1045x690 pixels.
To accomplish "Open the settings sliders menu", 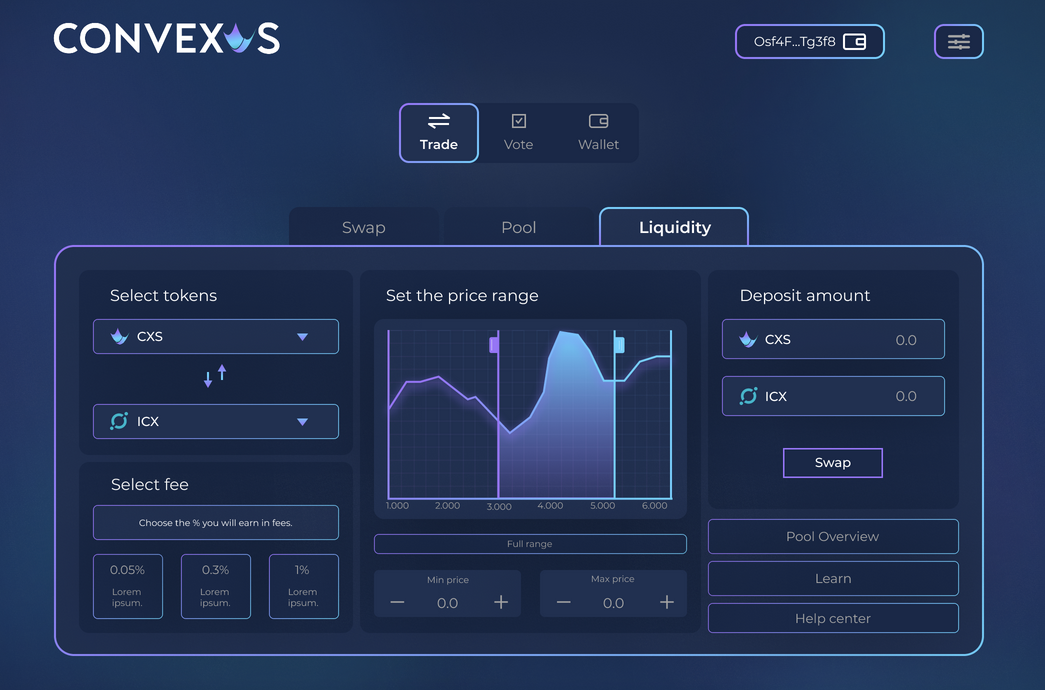I will point(958,42).
